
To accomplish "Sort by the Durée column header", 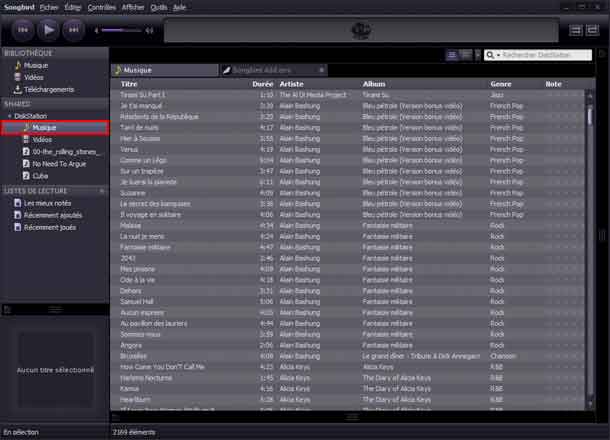I will pos(263,84).
